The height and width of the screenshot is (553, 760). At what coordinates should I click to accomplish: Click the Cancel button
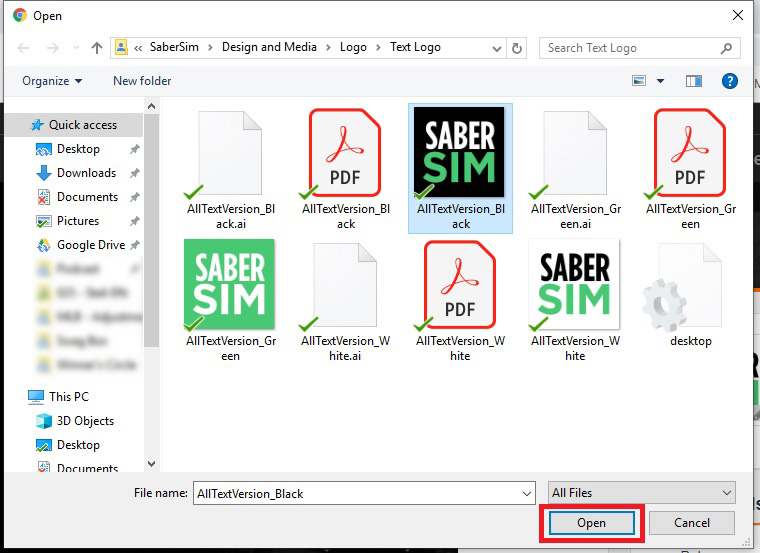pyautogui.click(x=692, y=523)
